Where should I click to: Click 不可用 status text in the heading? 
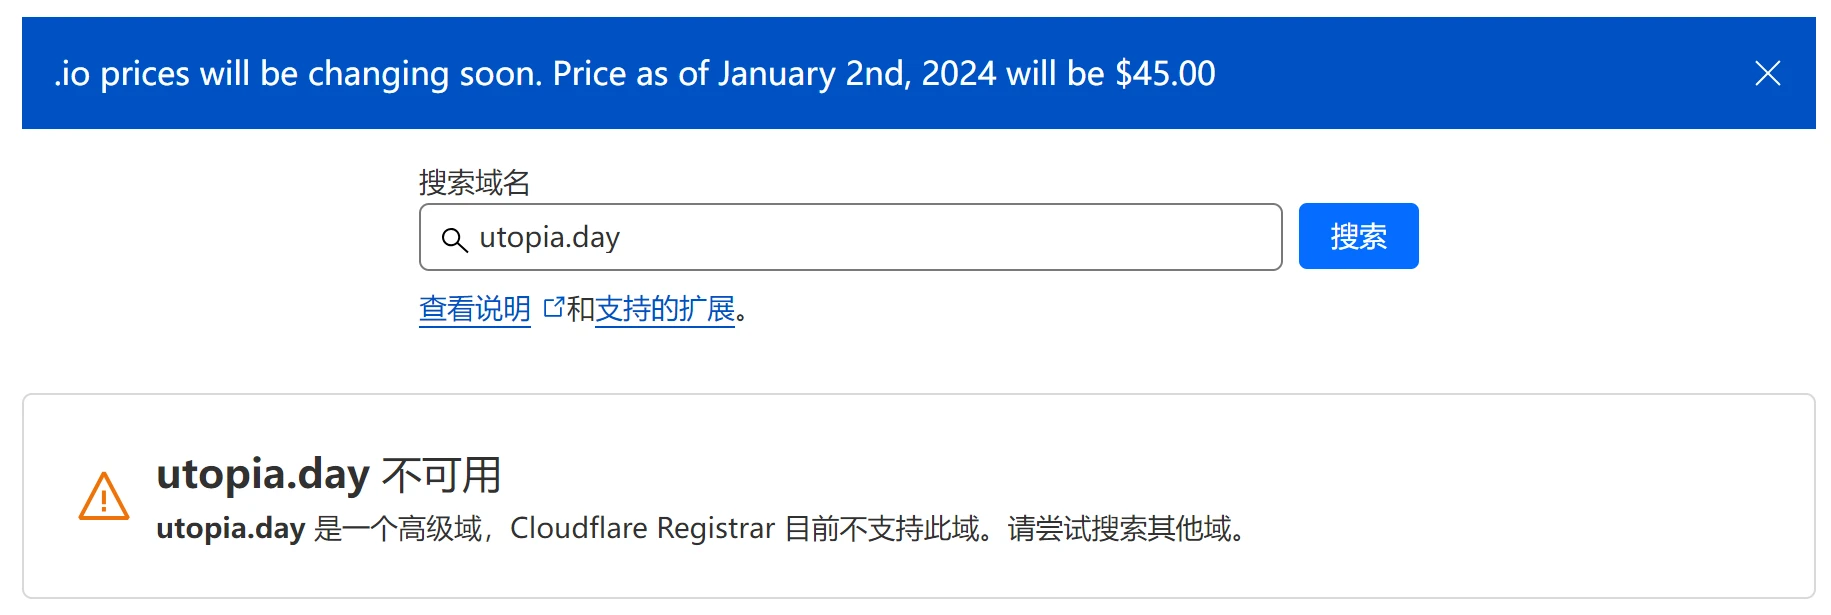pyautogui.click(x=441, y=475)
